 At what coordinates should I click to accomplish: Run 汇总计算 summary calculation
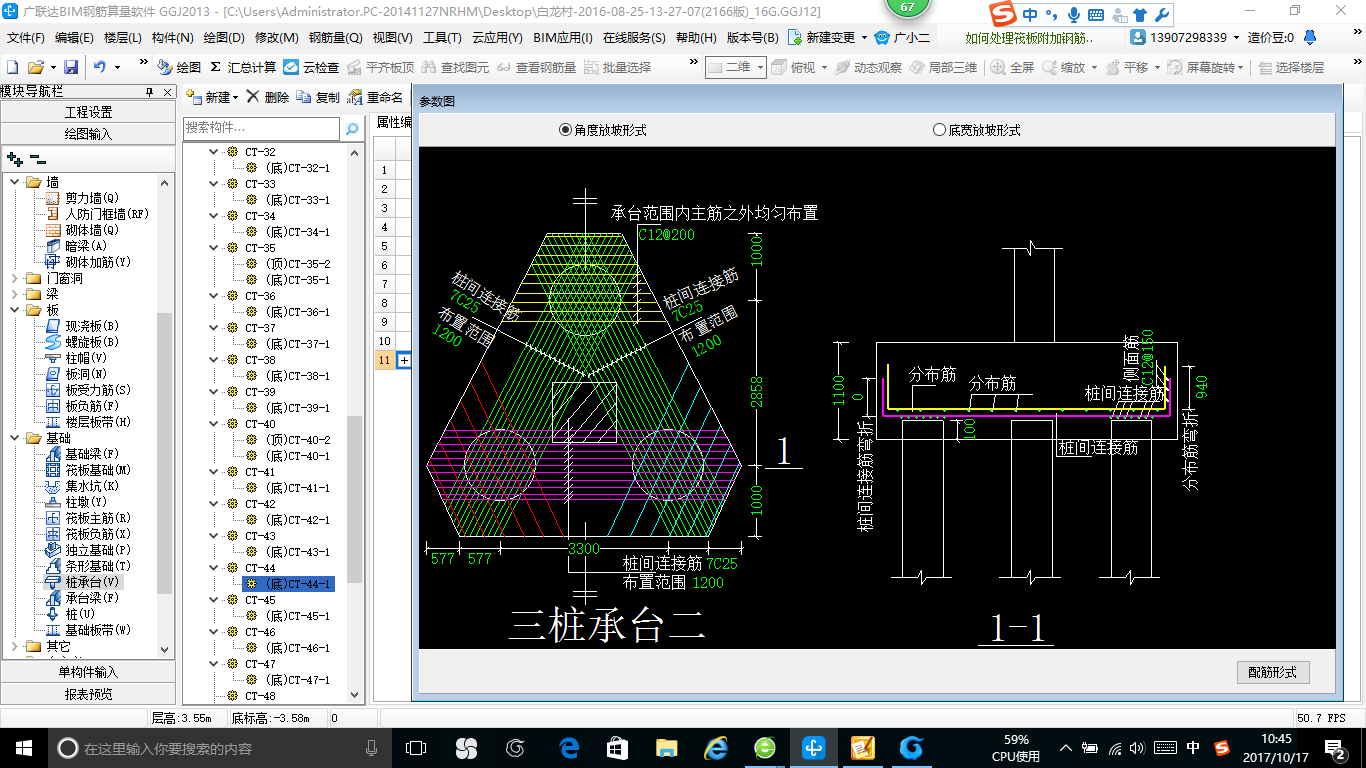click(x=242, y=67)
